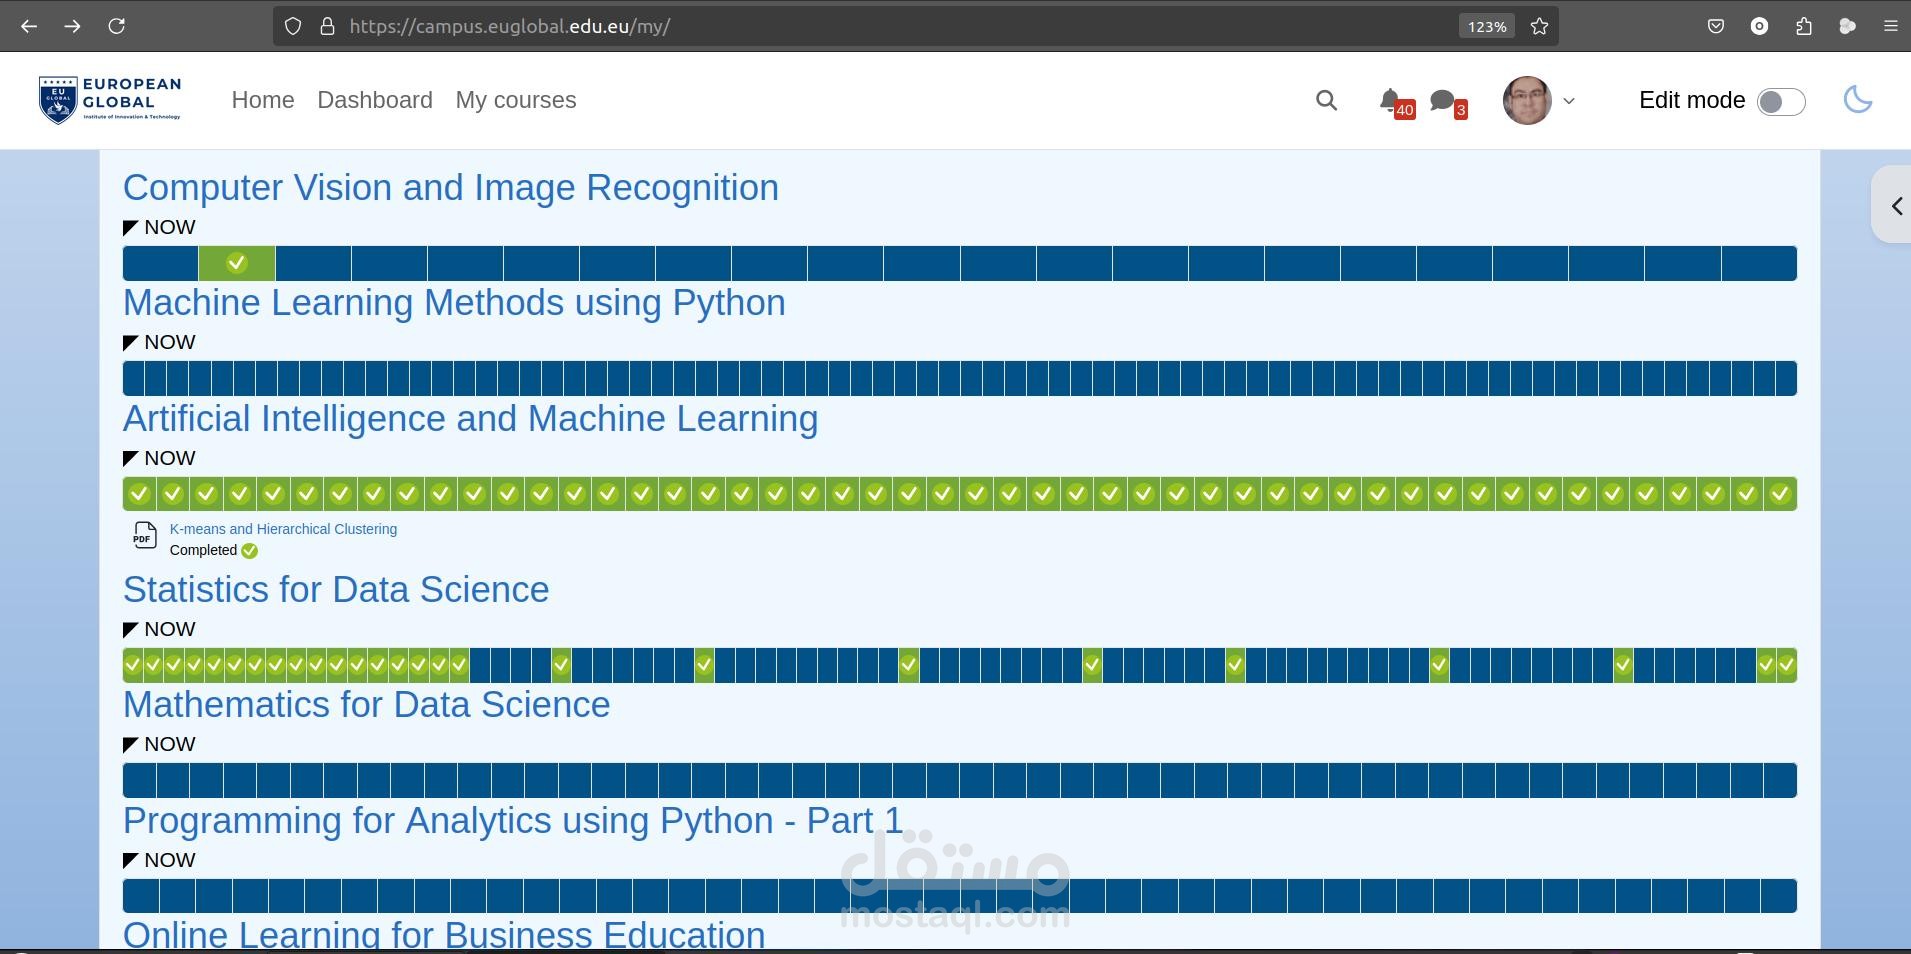This screenshot has height=954, width=1911.
Task: Switch to dark mode moon icon
Action: (1857, 100)
